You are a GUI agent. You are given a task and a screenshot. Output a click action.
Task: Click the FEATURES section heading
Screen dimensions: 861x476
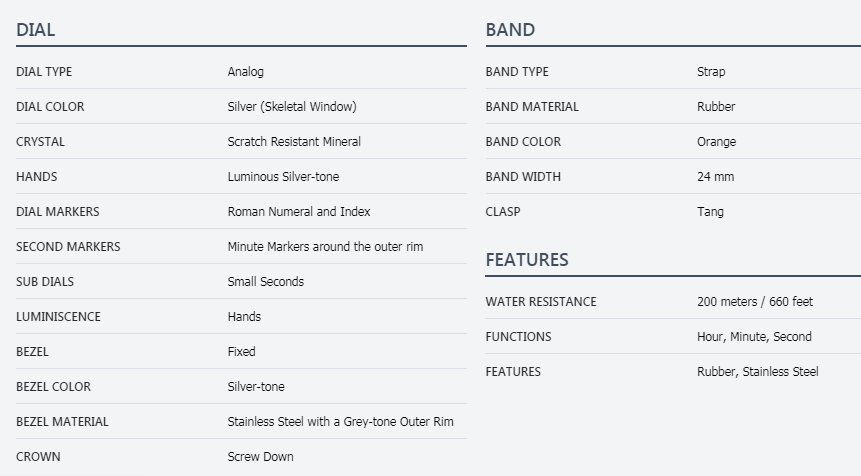point(527,260)
